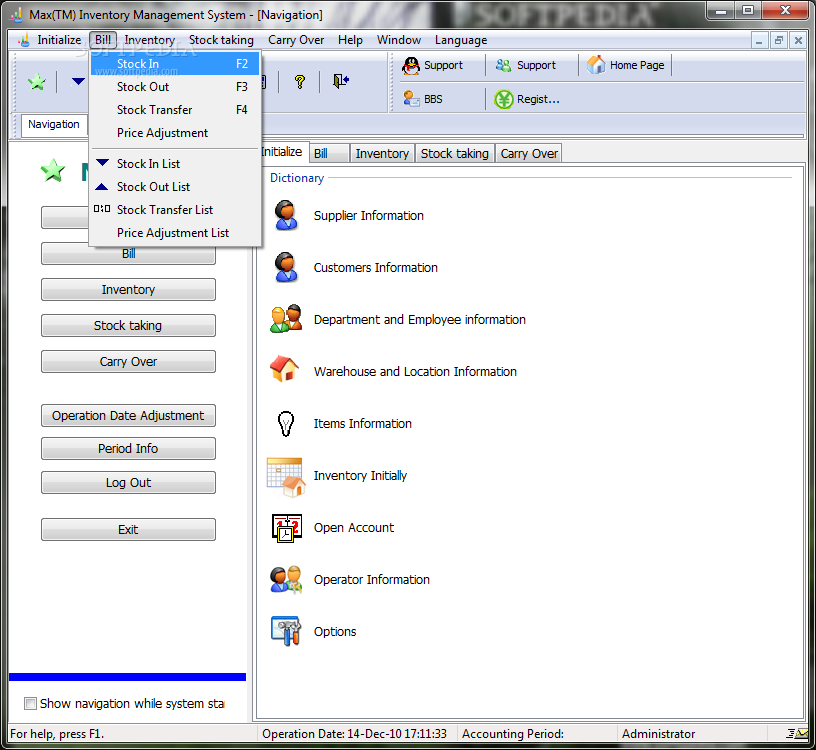Click the green star icon in the toolbar
The image size is (816, 750).
point(37,81)
